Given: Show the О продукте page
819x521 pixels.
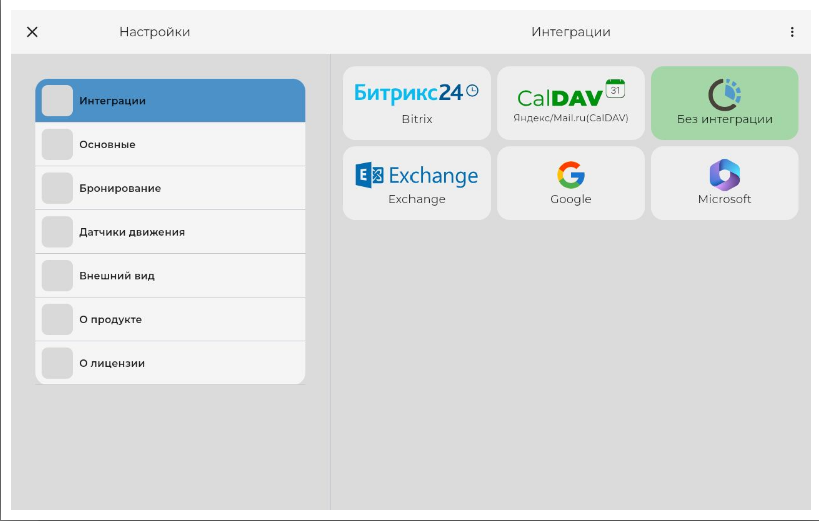Looking at the screenshot, I should coord(170,319).
